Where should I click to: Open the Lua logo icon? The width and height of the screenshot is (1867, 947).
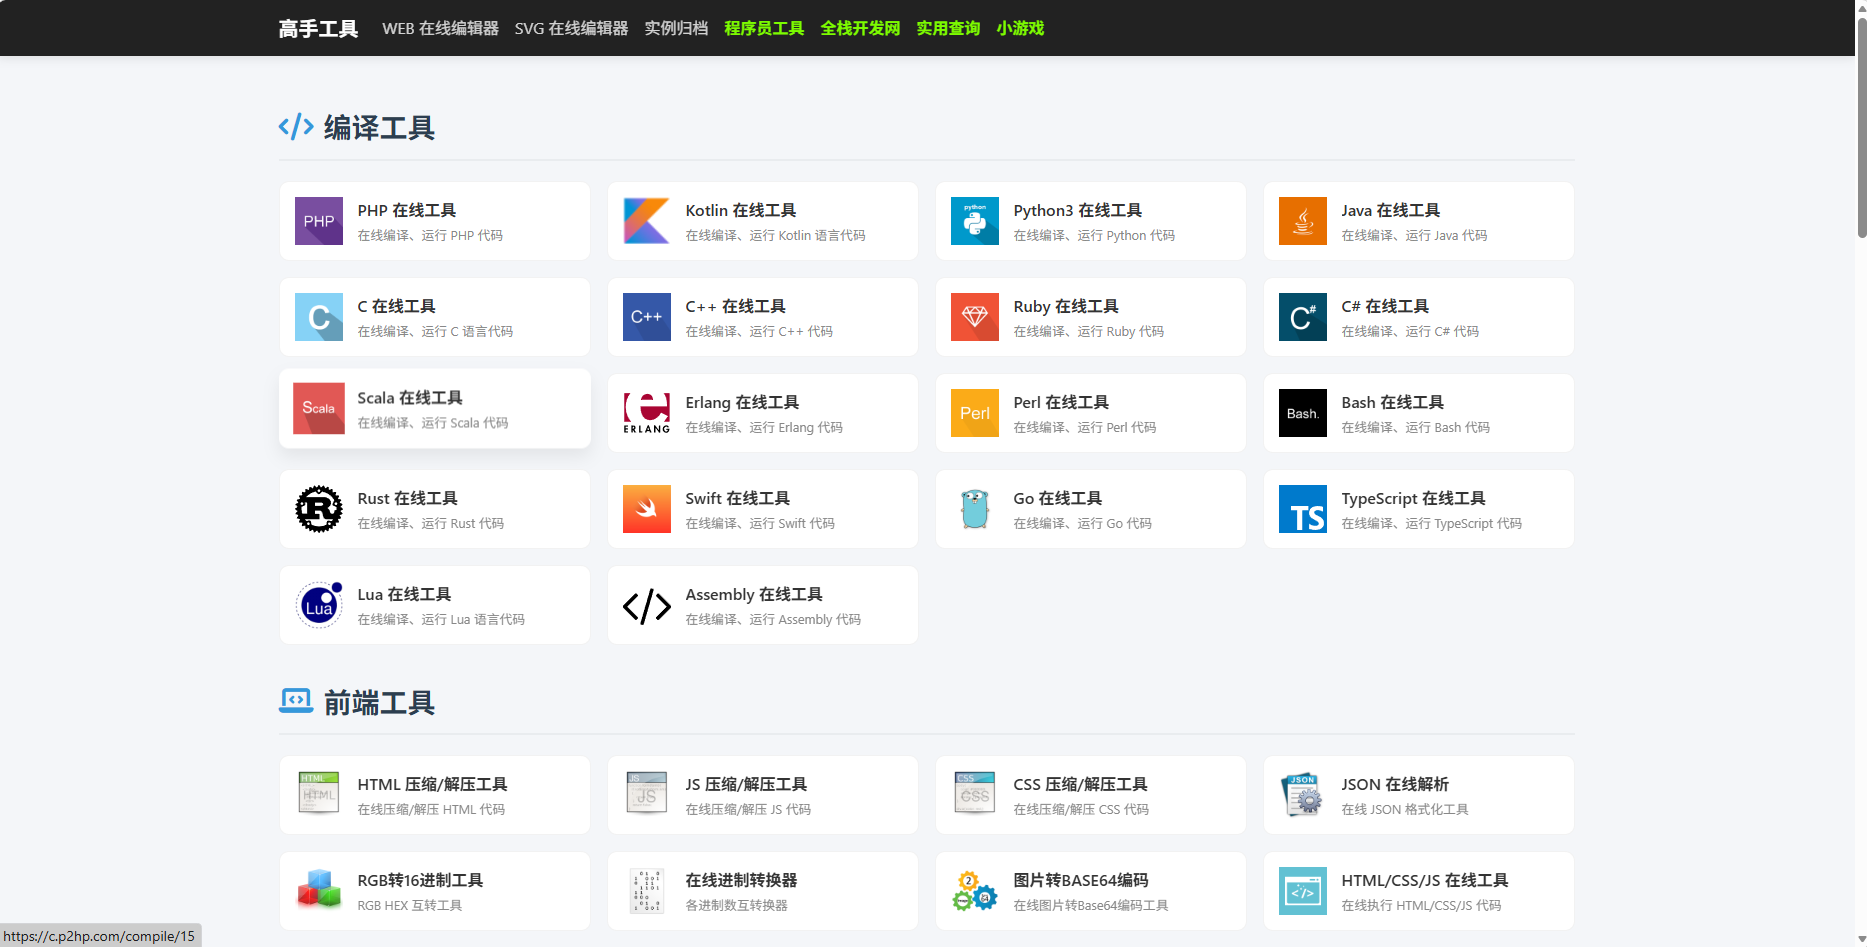[318, 605]
